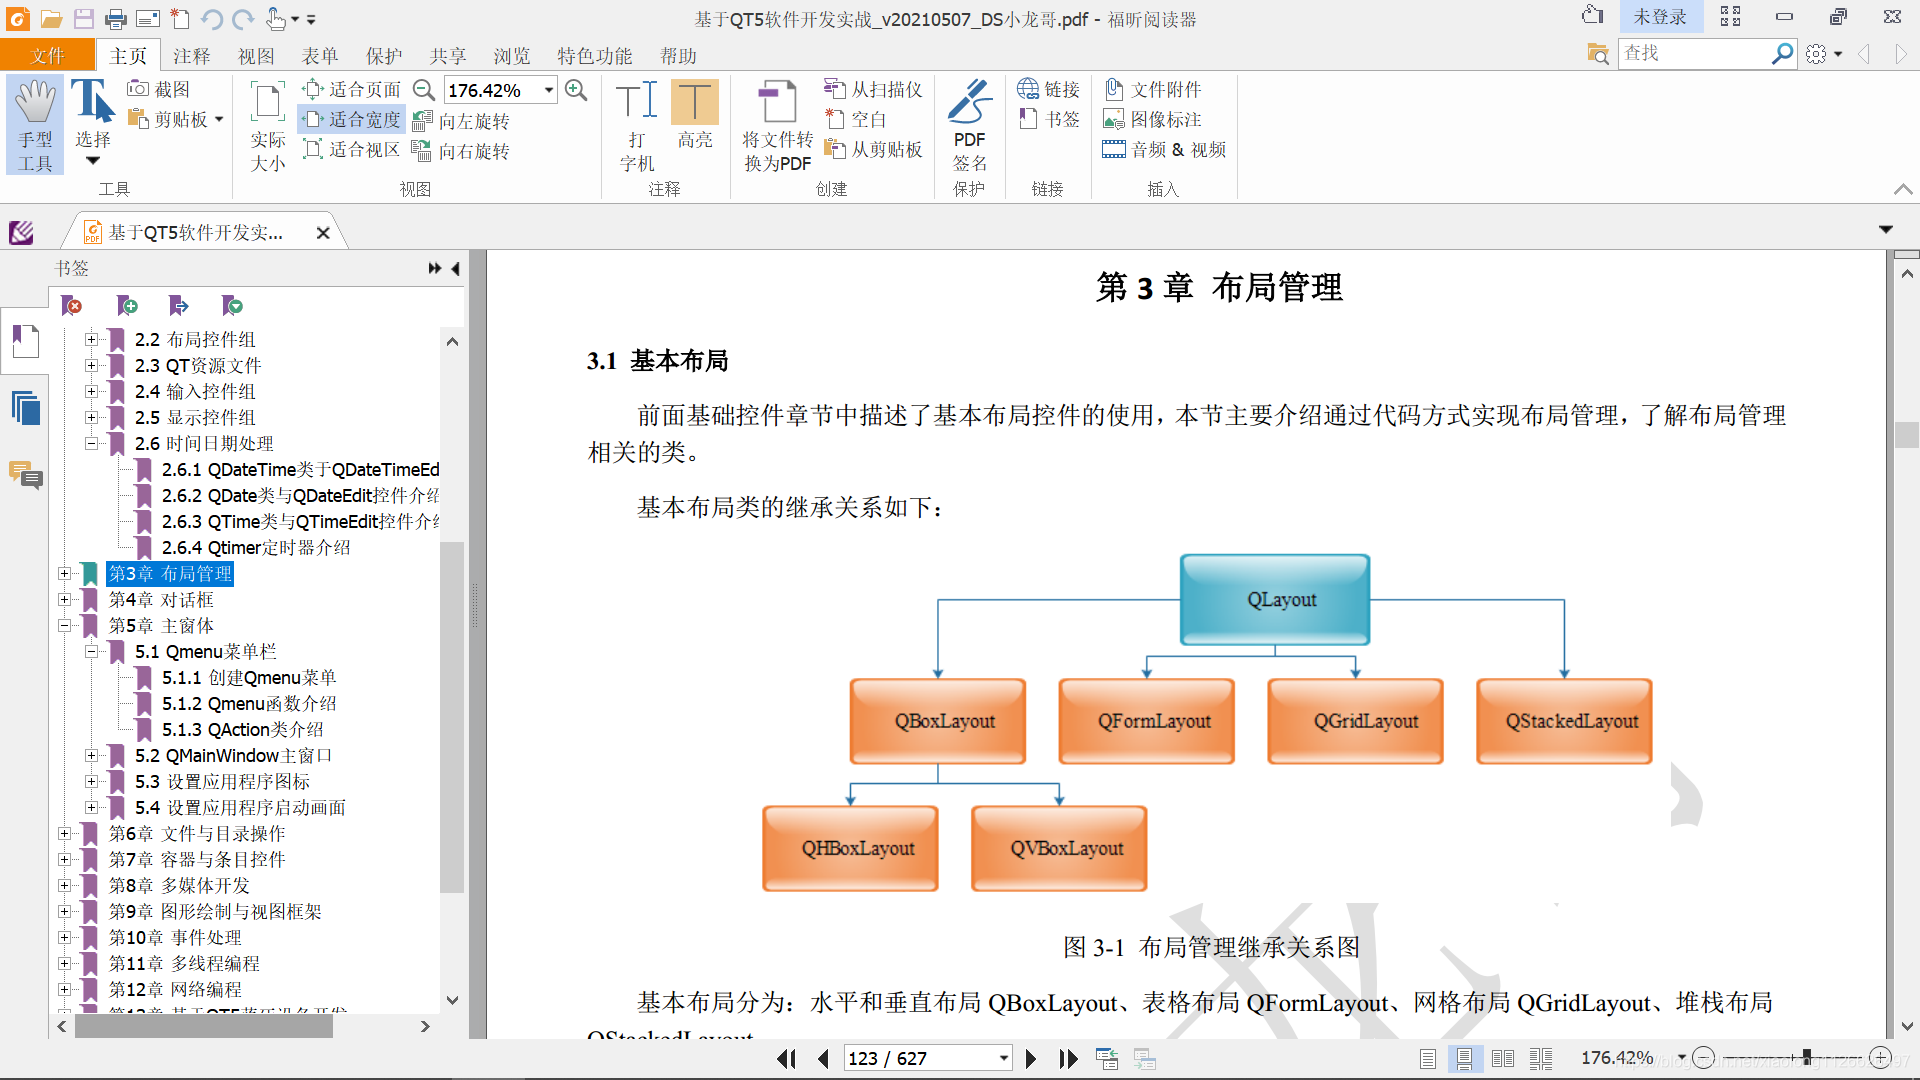Screen dimensions: 1920x1080
Task: Open the Pages thumbnail panel in sidebar
Action: (x=25, y=408)
